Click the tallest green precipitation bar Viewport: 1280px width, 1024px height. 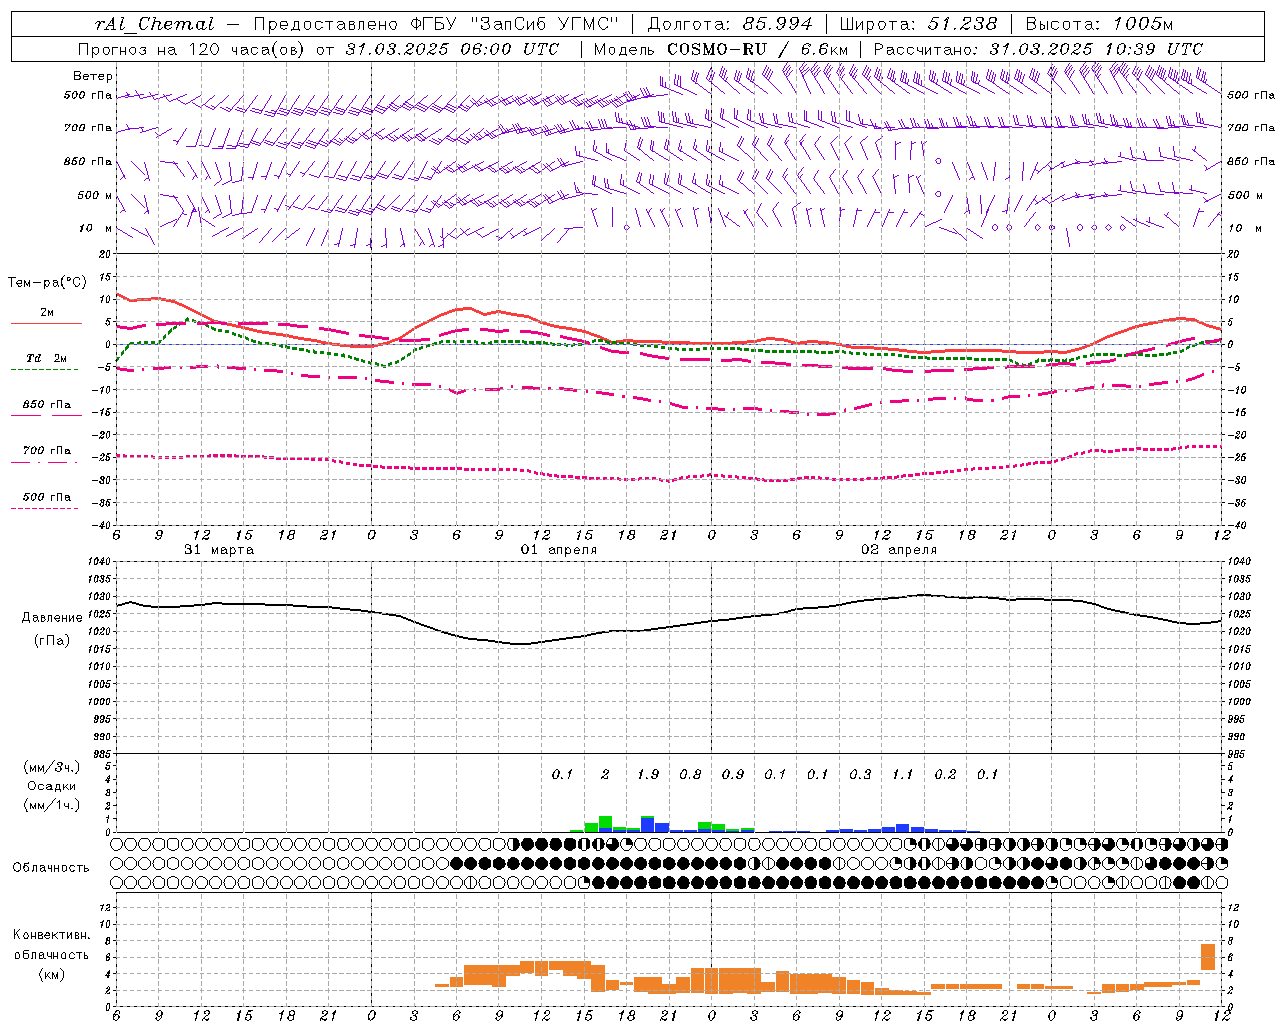[x=605, y=822]
